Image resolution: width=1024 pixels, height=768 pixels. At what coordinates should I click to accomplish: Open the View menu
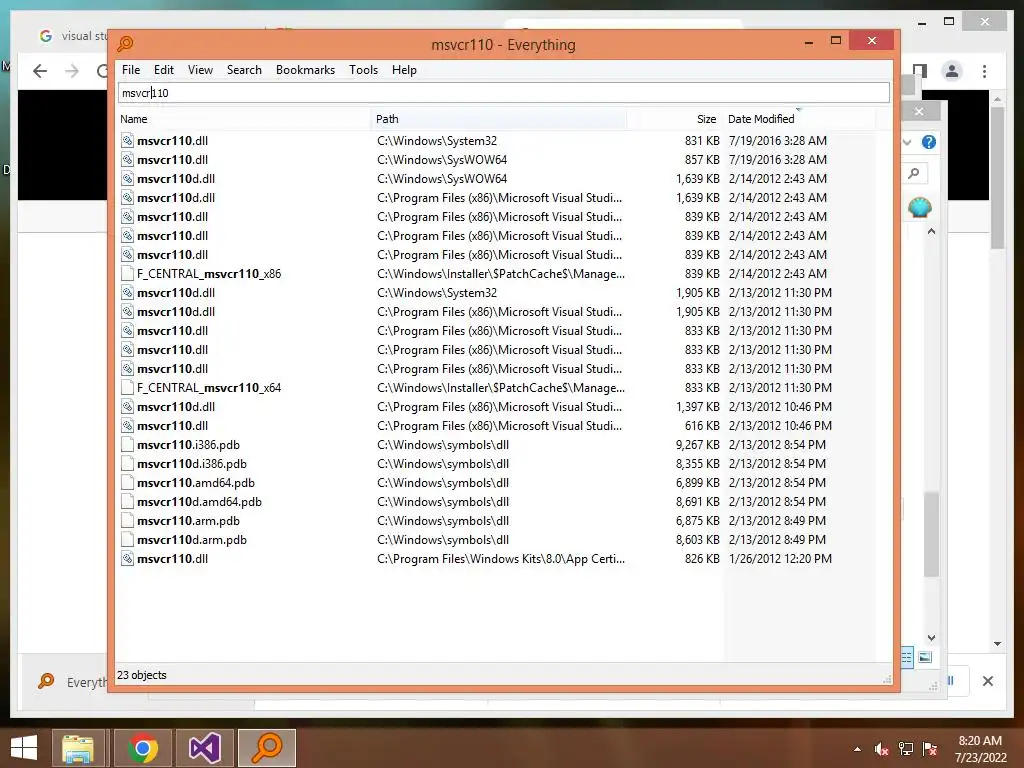(200, 70)
